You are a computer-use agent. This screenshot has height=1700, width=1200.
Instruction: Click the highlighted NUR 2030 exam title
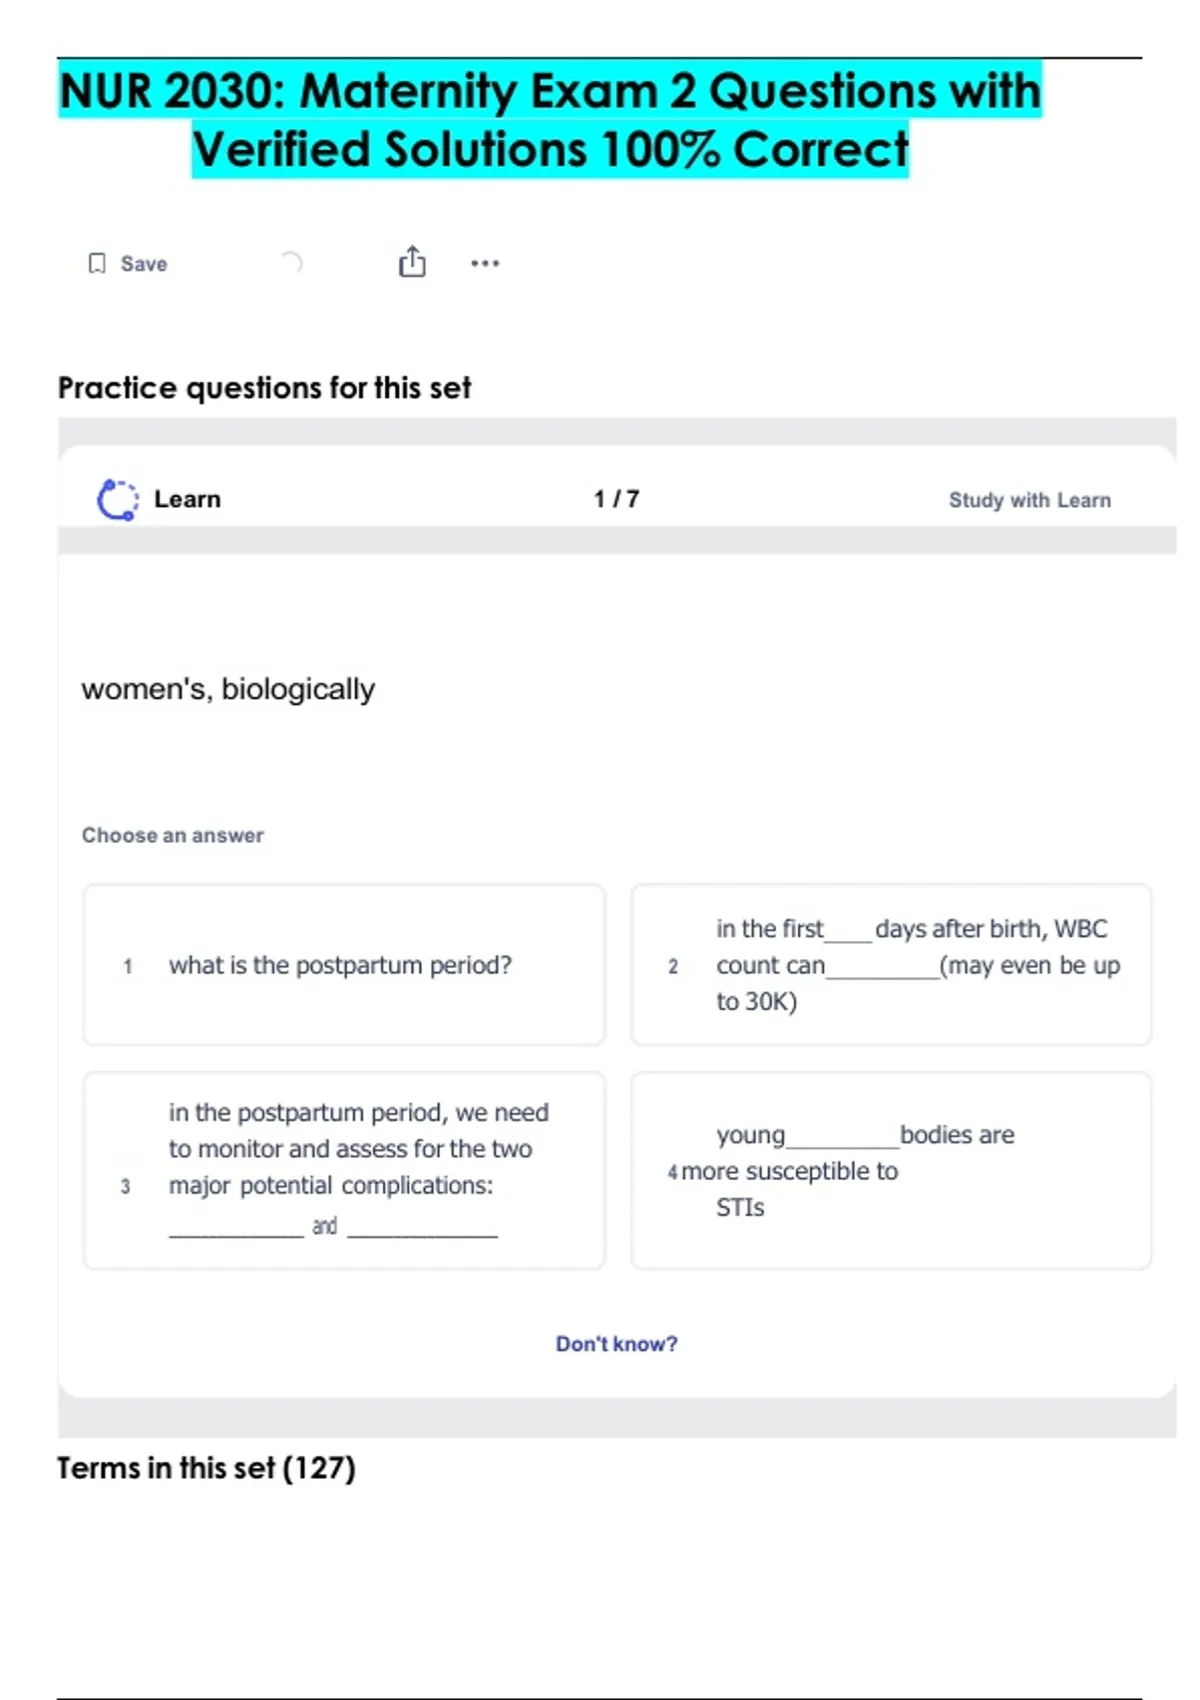click(550, 119)
